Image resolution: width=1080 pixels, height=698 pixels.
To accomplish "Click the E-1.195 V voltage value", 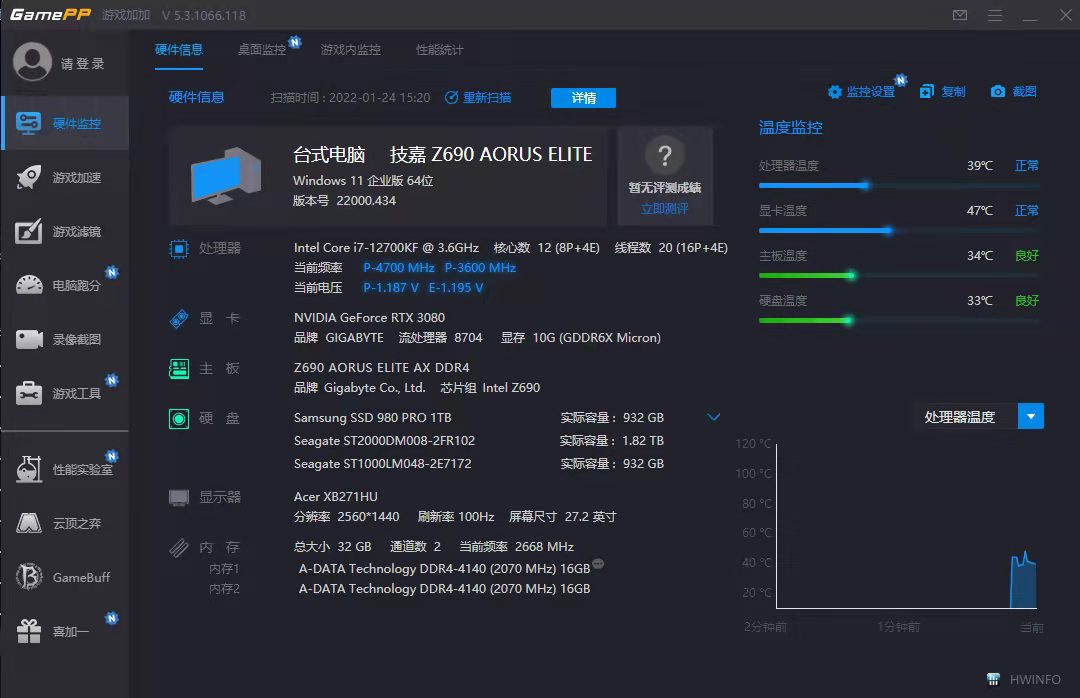I will pos(456,287).
